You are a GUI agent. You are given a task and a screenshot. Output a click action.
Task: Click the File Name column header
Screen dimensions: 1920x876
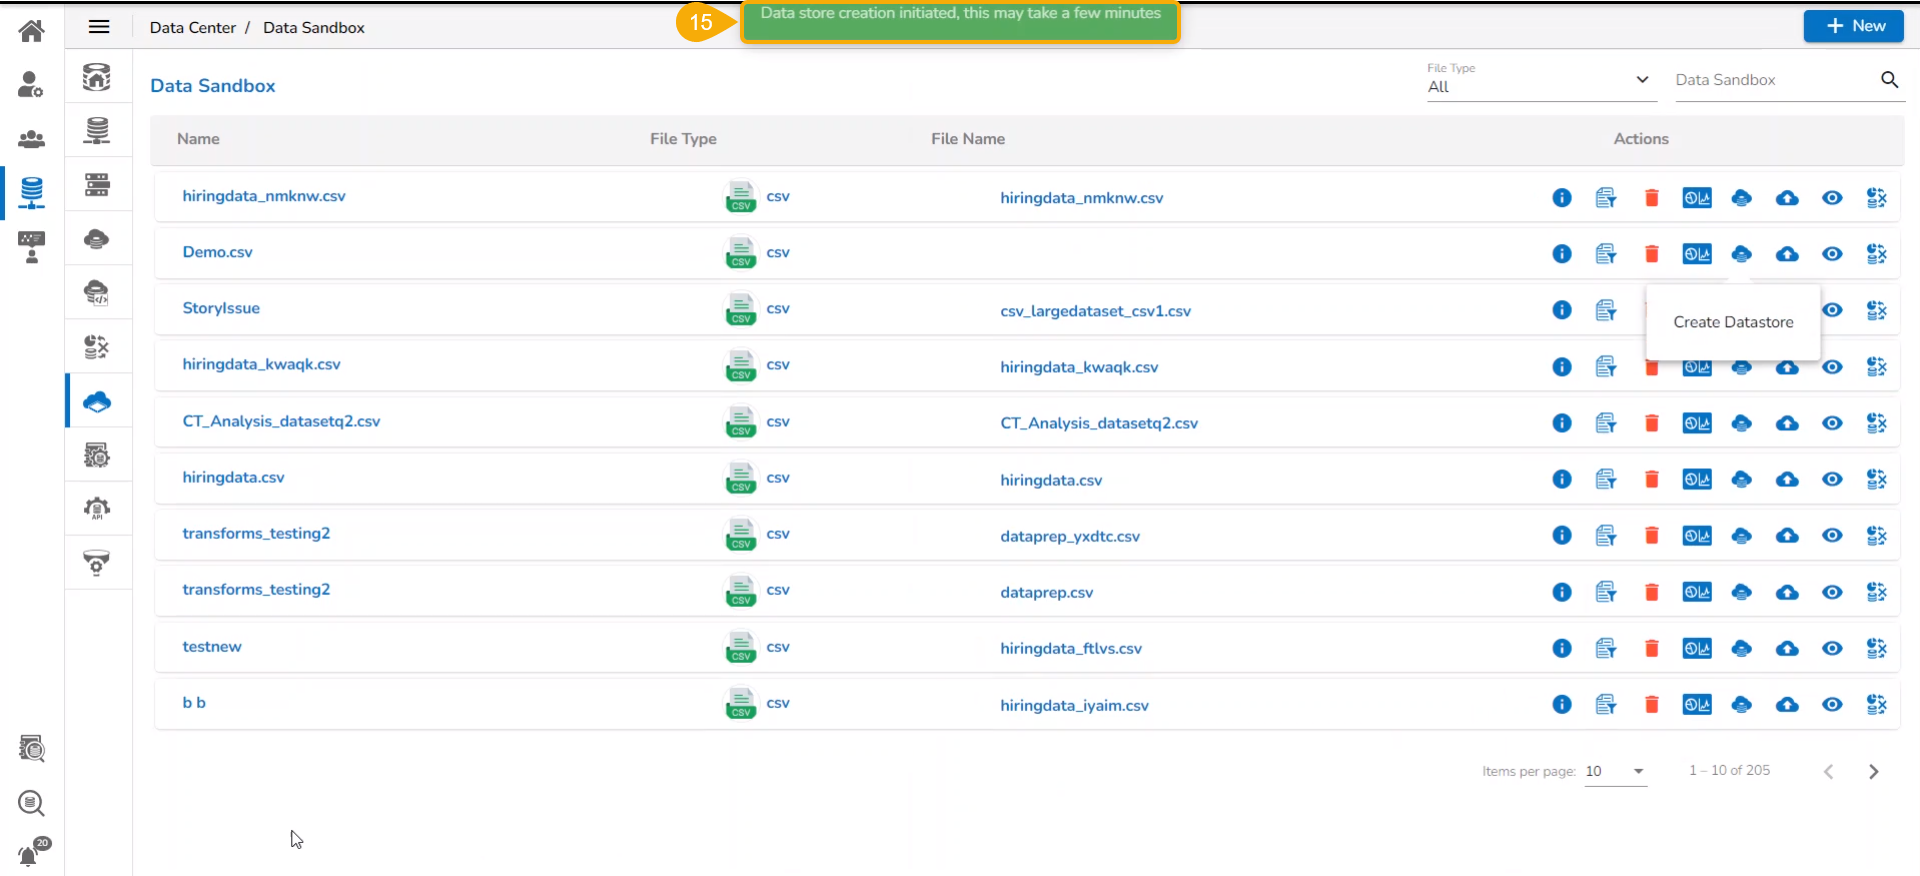[x=968, y=139]
